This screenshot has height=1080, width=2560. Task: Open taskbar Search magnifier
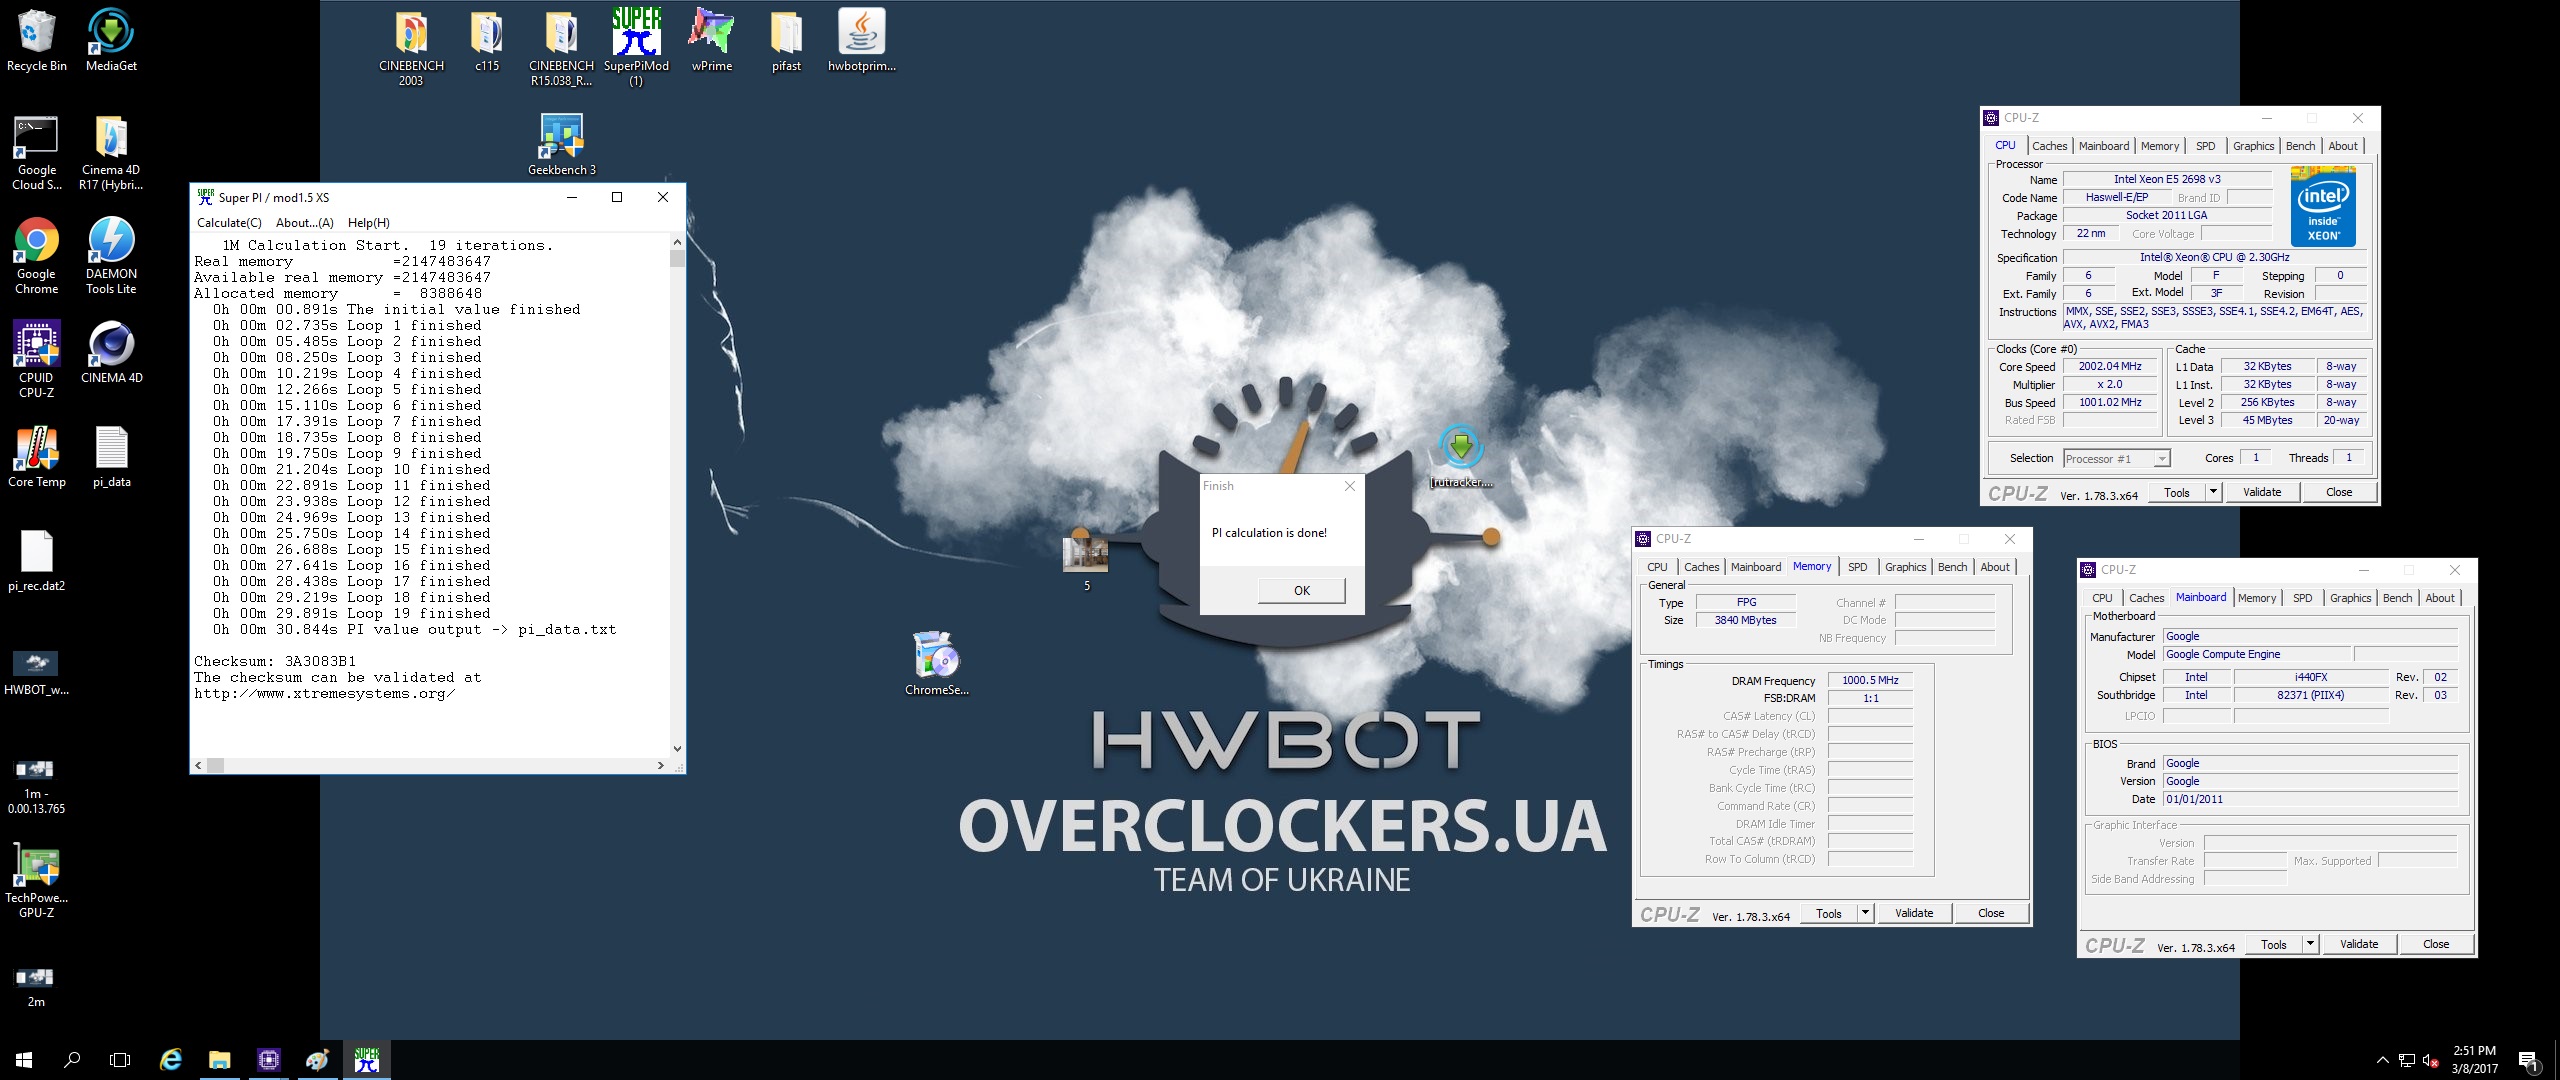[x=72, y=1060]
